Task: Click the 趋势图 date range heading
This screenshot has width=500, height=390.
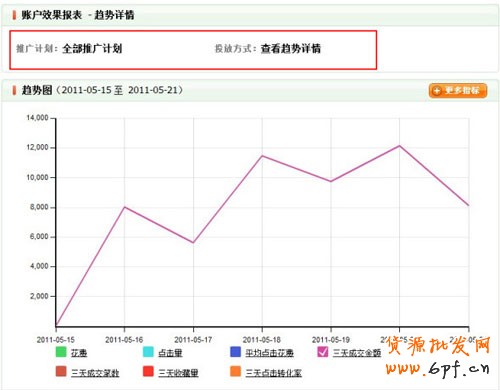Action: tap(102, 90)
